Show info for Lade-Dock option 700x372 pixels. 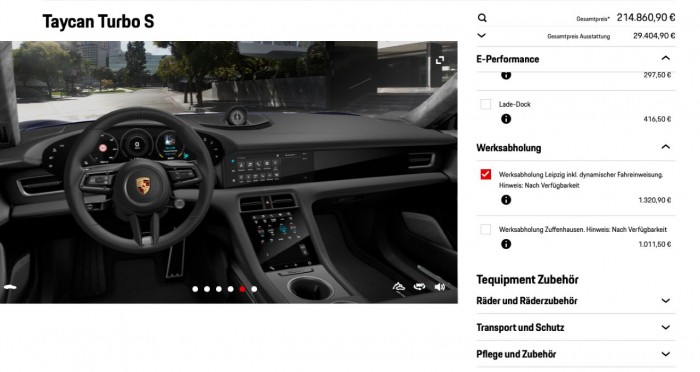[506, 119]
